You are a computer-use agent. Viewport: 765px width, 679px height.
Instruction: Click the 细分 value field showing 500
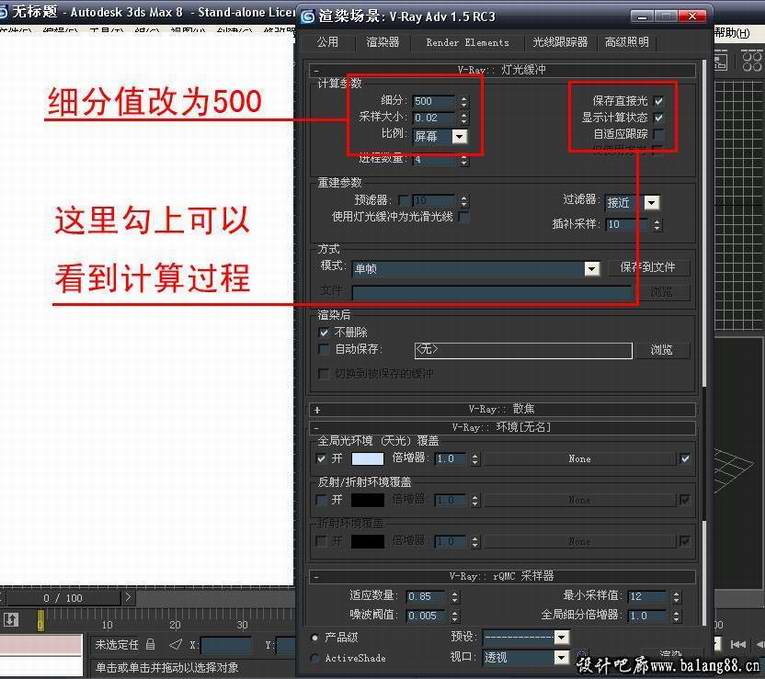[433, 101]
